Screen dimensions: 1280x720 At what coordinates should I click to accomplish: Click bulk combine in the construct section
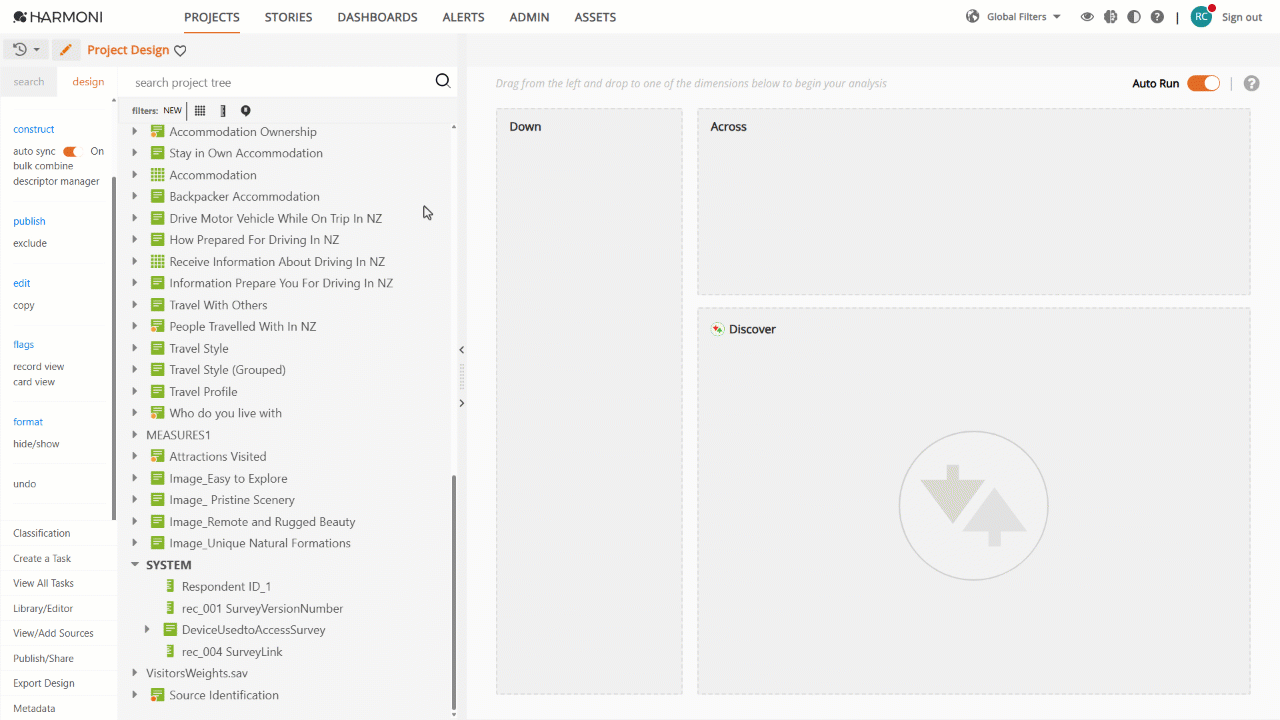click(x=43, y=166)
